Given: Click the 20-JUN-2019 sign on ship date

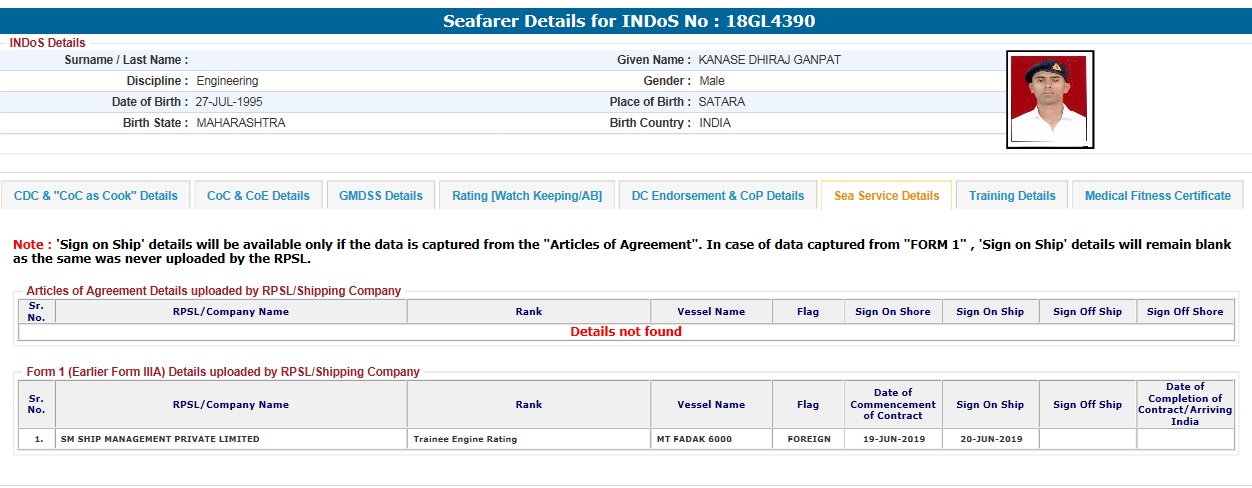Looking at the screenshot, I should [x=990, y=439].
